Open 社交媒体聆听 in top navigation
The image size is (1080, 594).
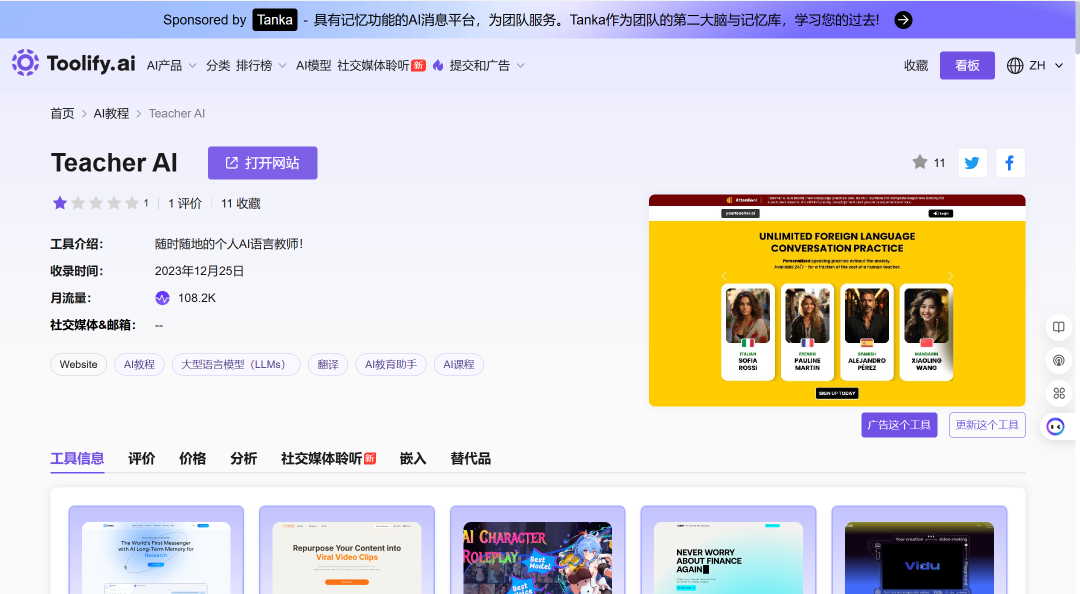[x=381, y=65]
